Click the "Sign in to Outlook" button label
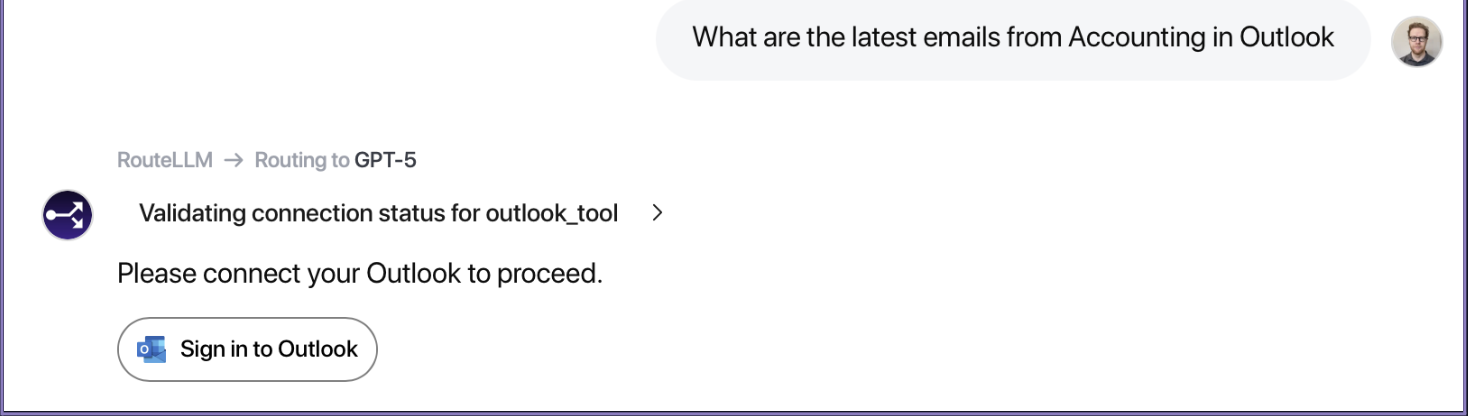 (x=268, y=349)
